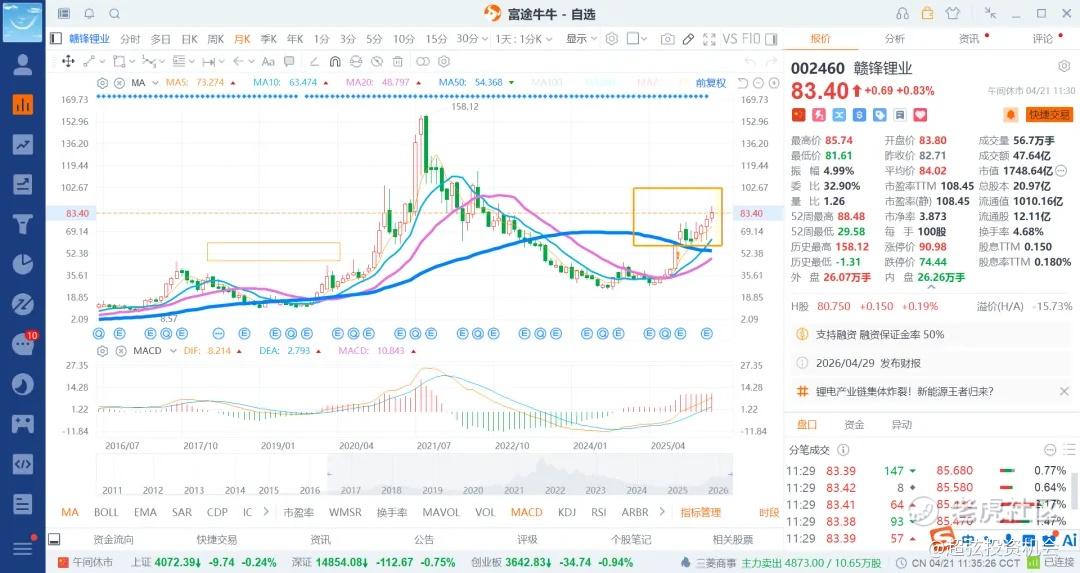This screenshot has width=1080, height=573.
Task: Click the 2016 mark on the timeline overview
Action: [x=310, y=490]
